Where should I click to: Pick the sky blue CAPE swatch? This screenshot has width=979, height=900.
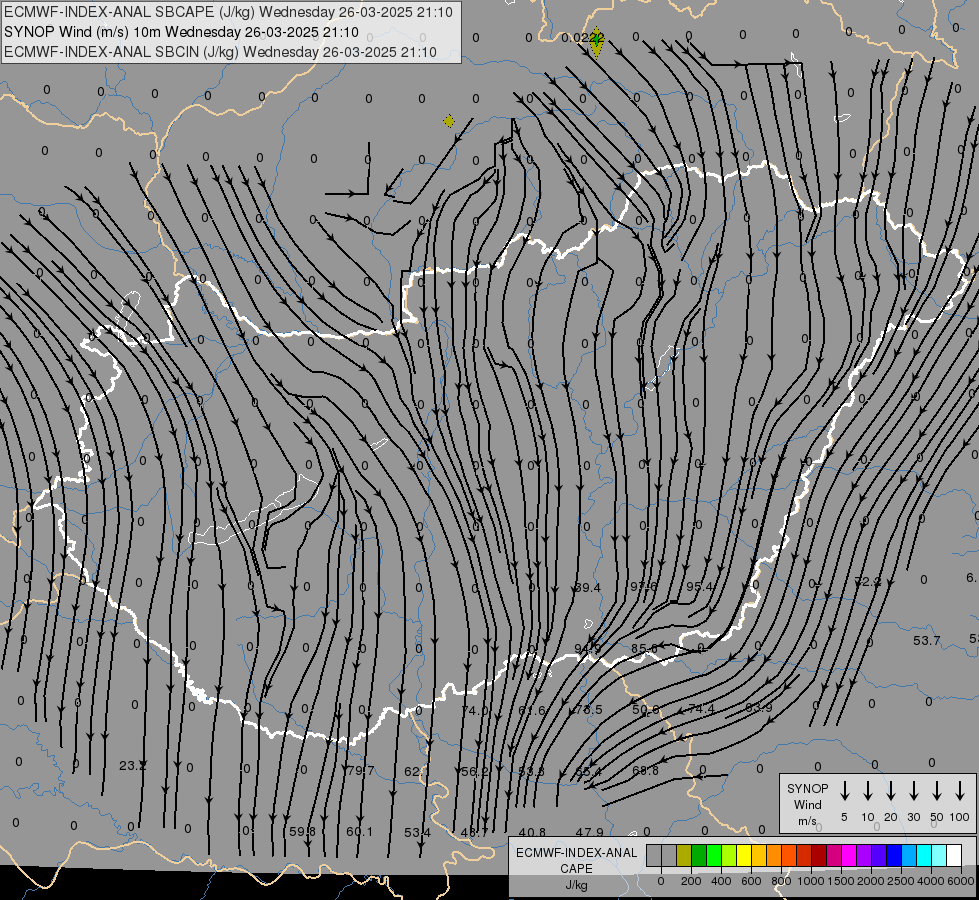(909, 856)
